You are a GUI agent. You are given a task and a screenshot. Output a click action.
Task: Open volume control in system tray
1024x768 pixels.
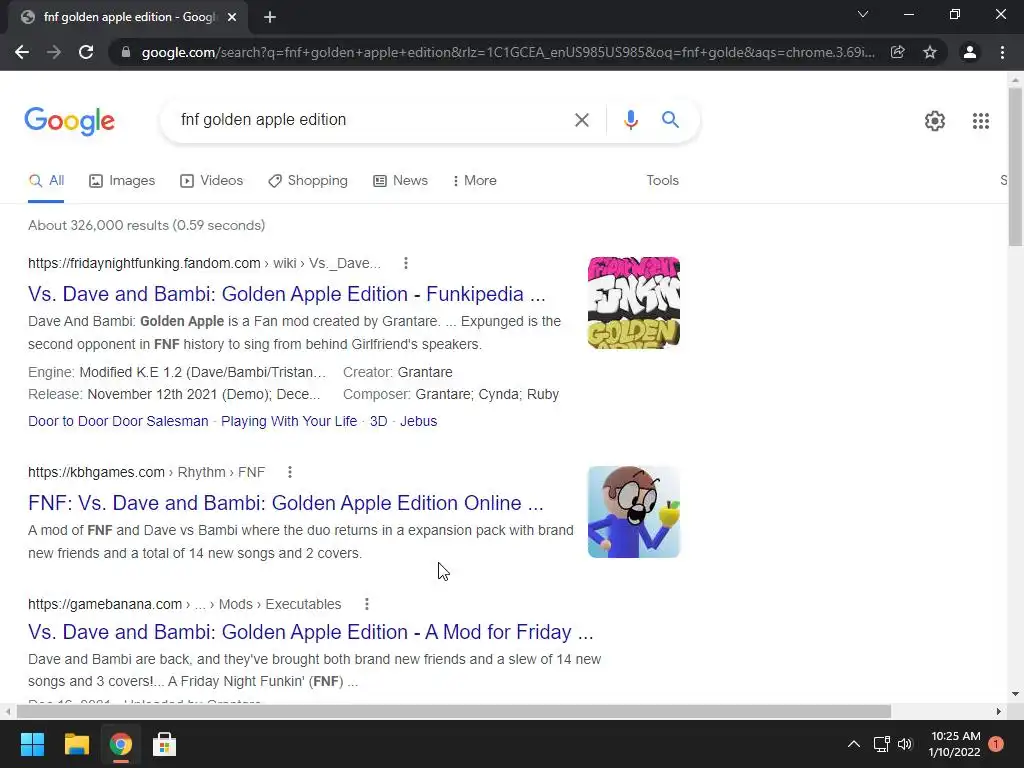click(x=904, y=744)
